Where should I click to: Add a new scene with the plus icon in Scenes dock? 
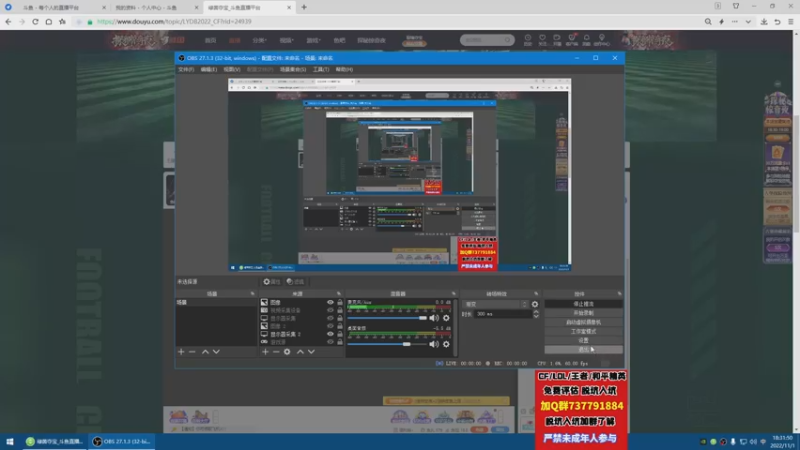coord(181,352)
